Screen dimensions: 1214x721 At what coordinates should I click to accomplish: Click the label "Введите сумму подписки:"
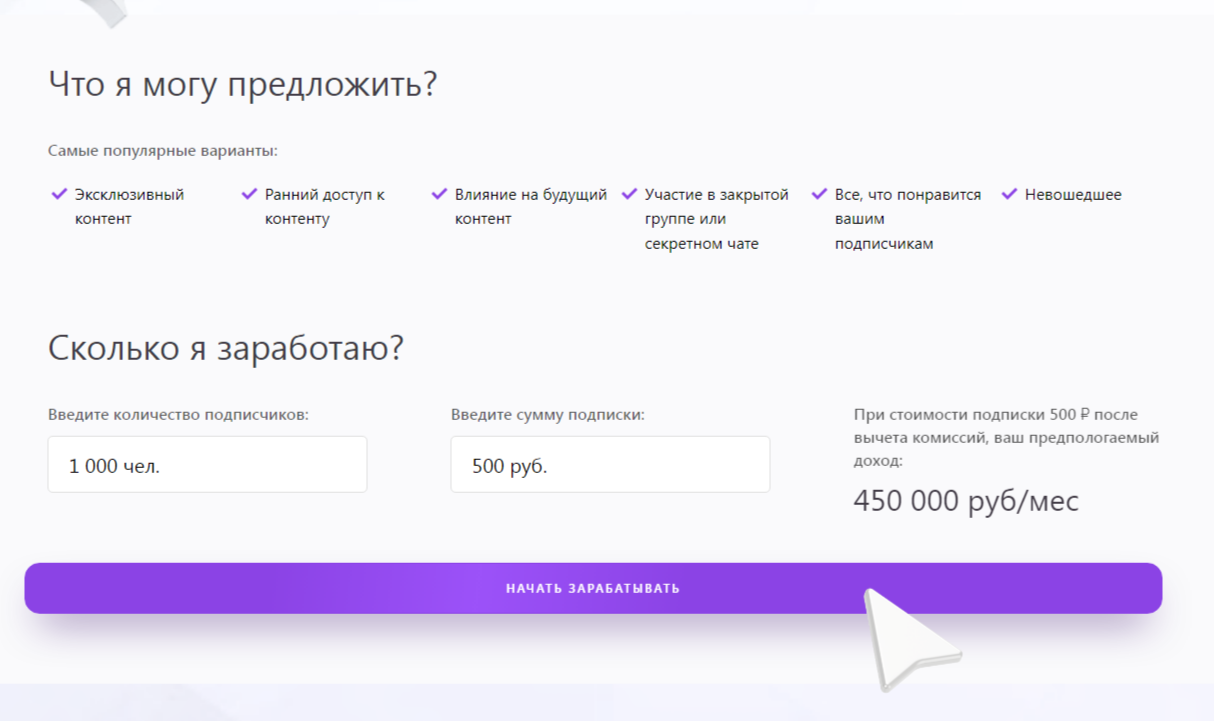548,414
